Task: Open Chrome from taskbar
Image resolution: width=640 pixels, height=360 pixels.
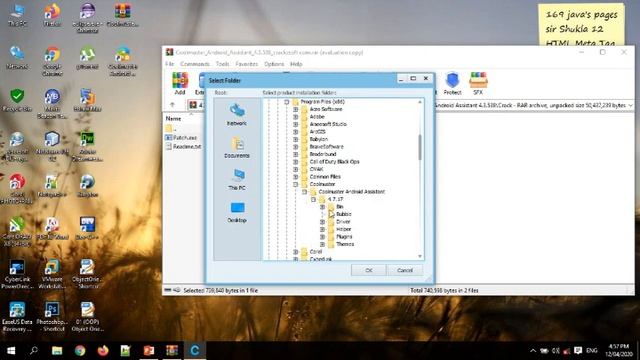Action: tap(80, 351)
